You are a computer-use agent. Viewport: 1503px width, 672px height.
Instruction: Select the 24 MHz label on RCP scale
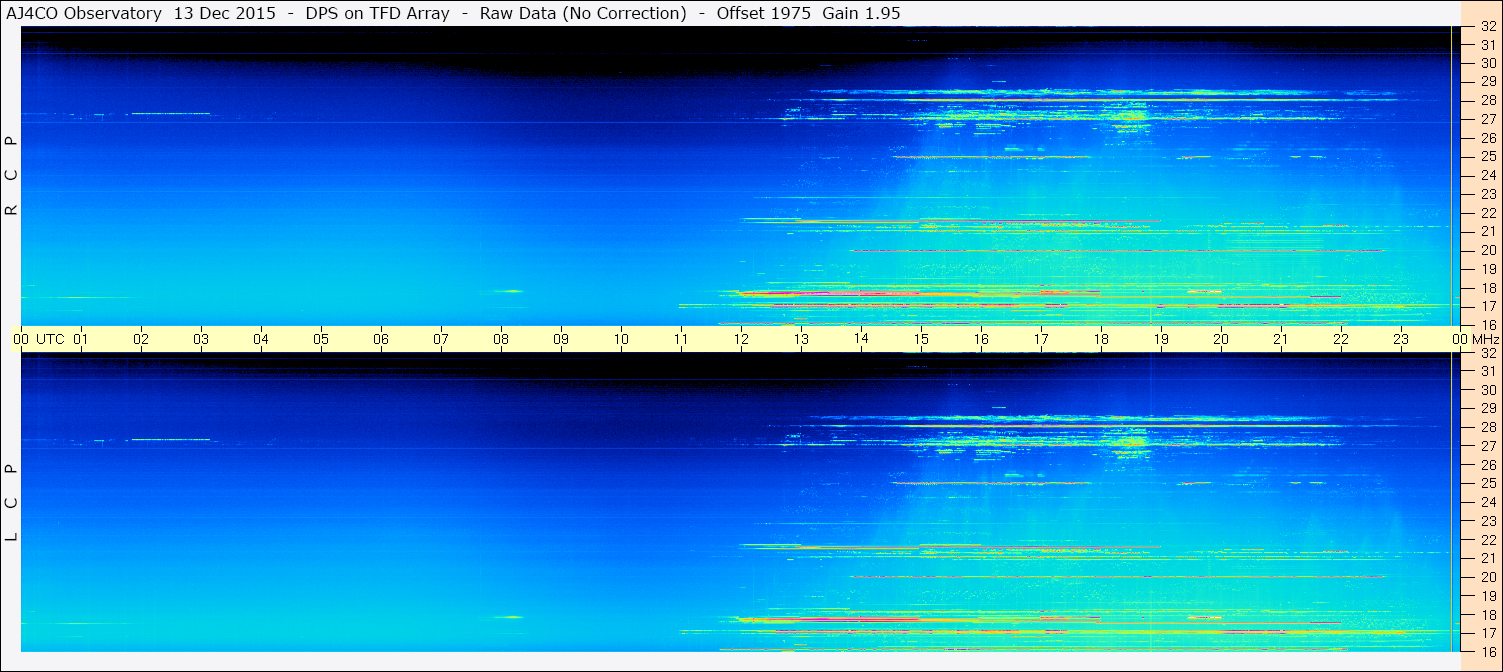pos(1488,175)
